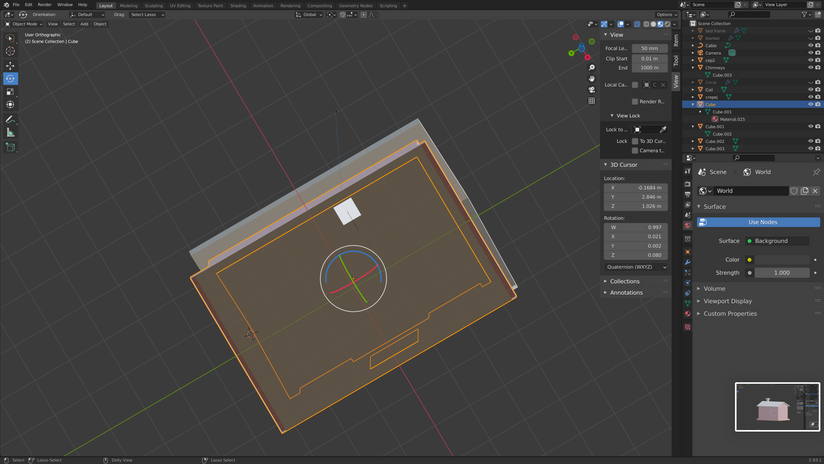Select the Rotate tool
Viewport: 824px width, 464px height.
10,79
